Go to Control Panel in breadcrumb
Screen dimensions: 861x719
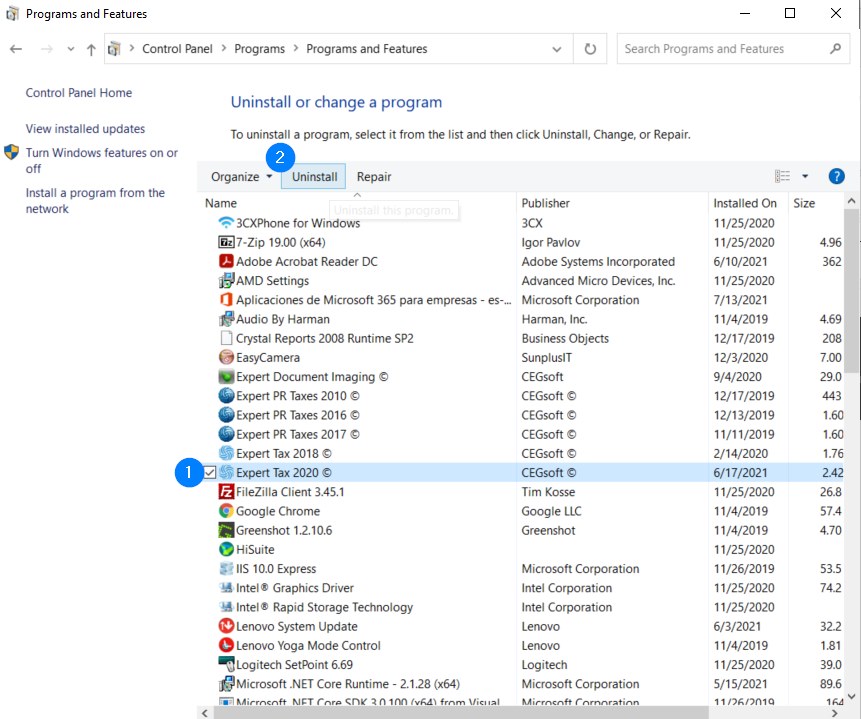pos(177,49)
